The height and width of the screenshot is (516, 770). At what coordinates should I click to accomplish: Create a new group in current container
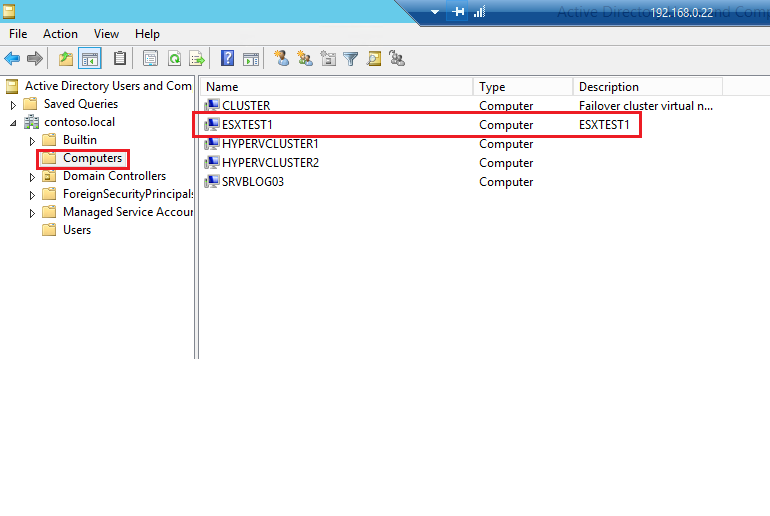(x=305, y=59)
